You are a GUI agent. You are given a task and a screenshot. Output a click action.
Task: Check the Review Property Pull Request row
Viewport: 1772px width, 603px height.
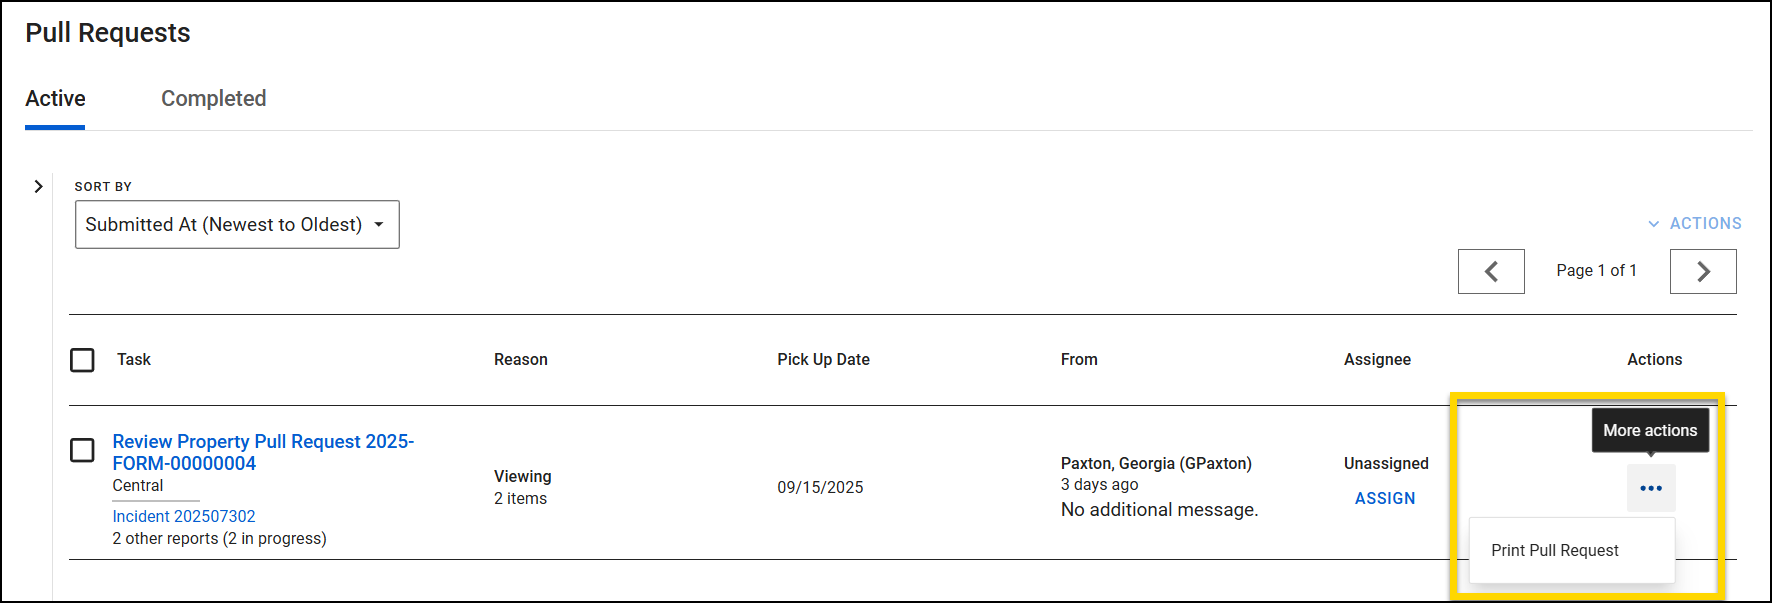[x=82, y=450]
